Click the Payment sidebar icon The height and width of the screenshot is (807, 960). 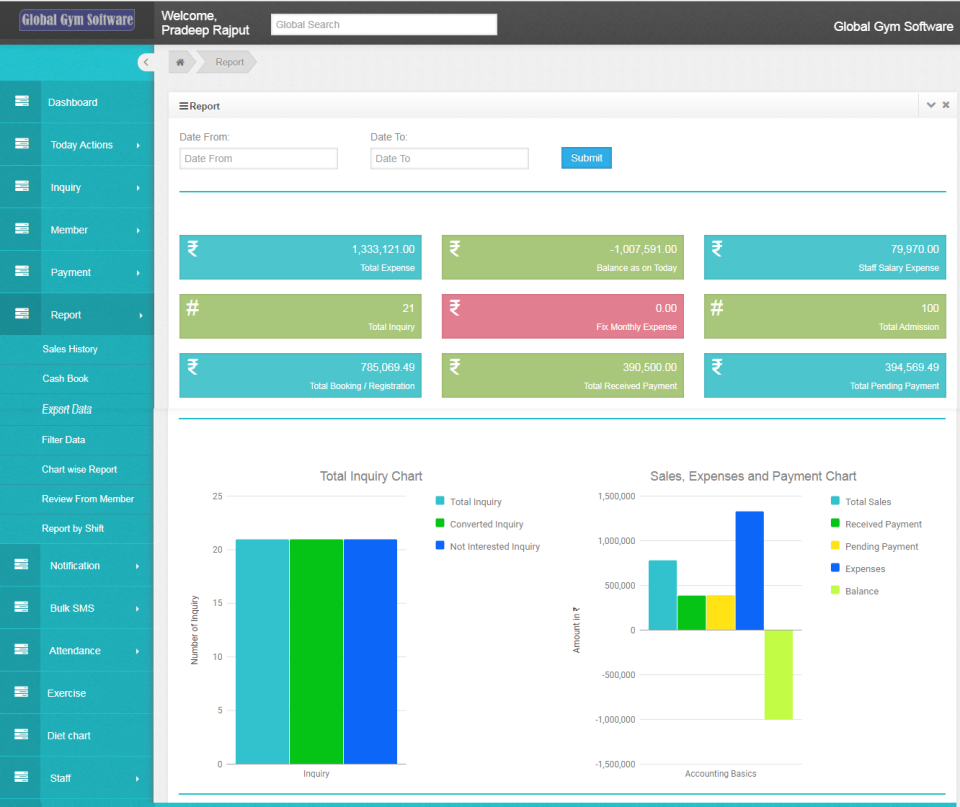click(x=21, y=271)
